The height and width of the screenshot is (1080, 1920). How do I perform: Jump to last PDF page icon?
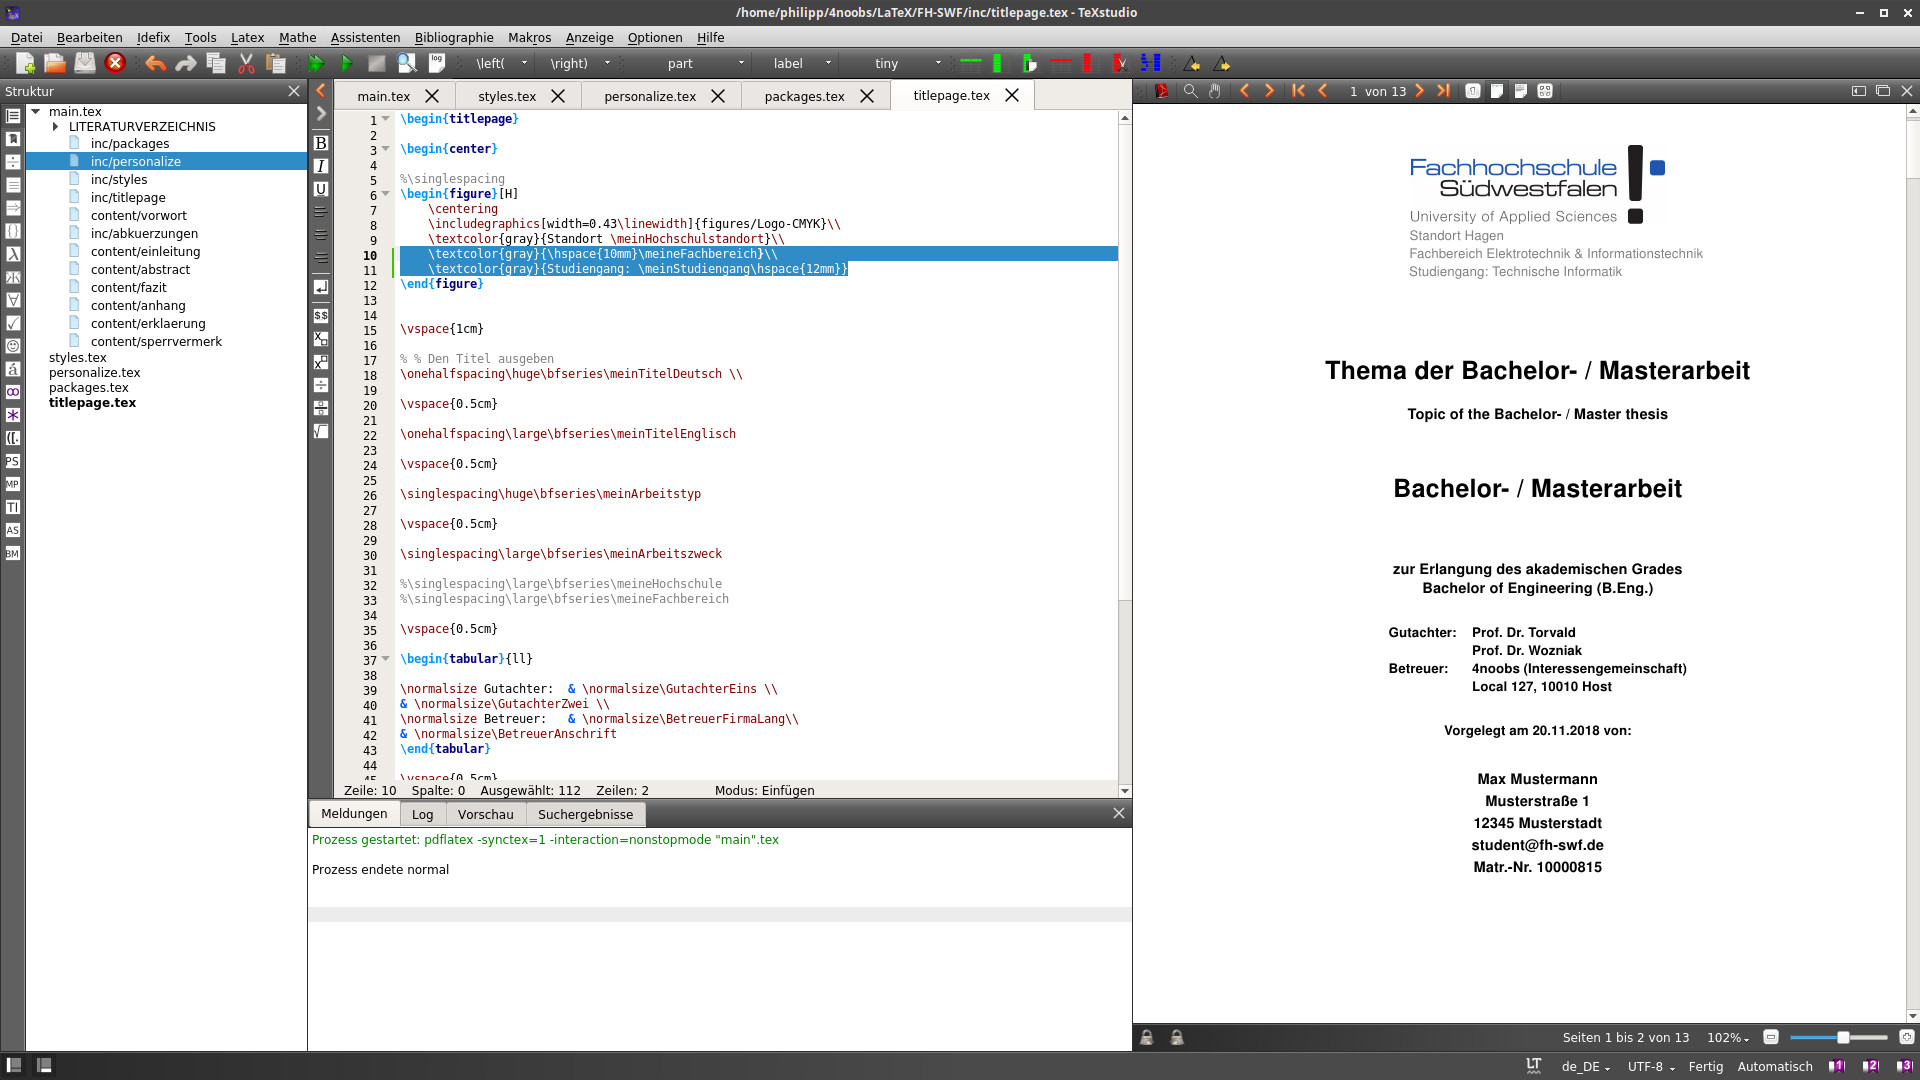coord(1443,91)
